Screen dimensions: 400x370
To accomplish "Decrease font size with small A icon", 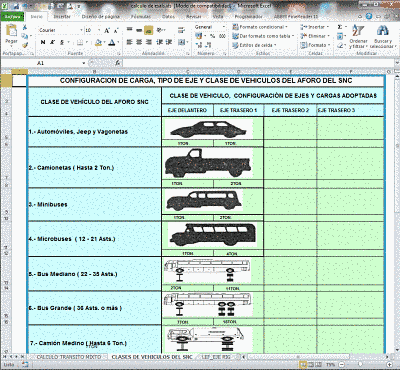I will (x=116, y=30).
